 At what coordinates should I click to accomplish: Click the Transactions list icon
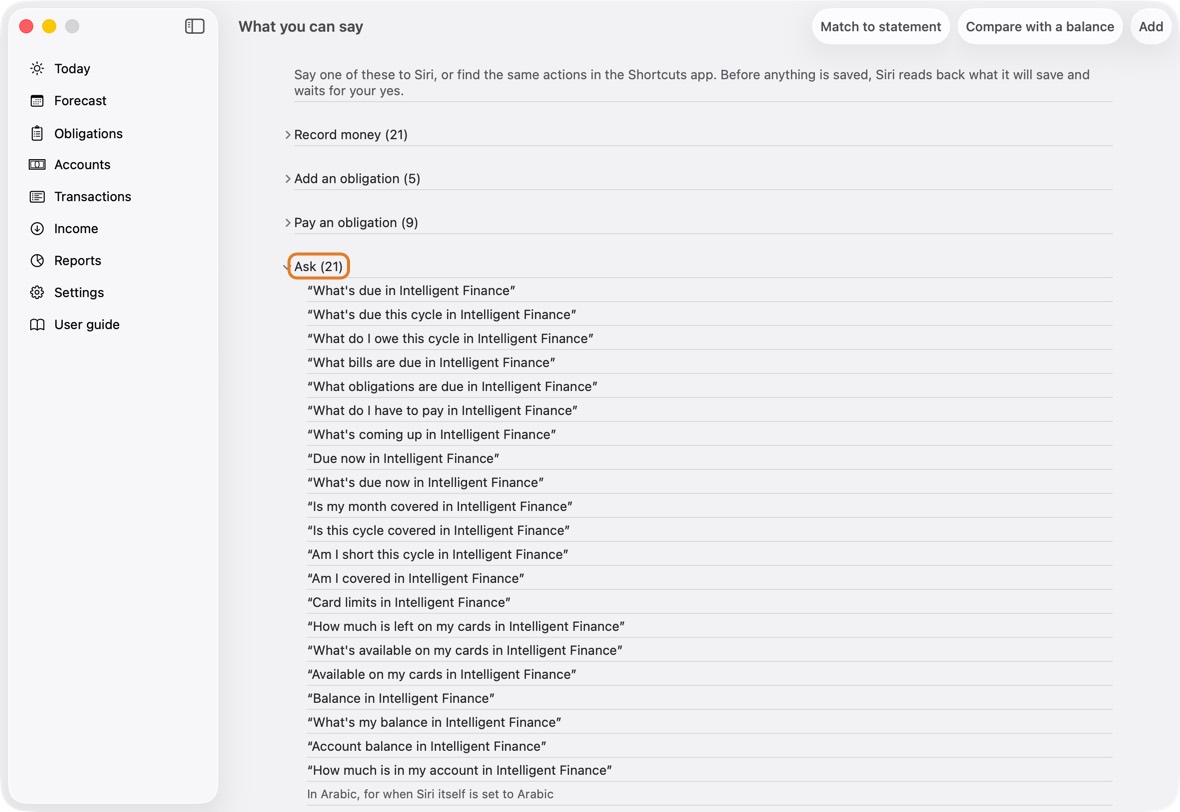click(37, 196)
